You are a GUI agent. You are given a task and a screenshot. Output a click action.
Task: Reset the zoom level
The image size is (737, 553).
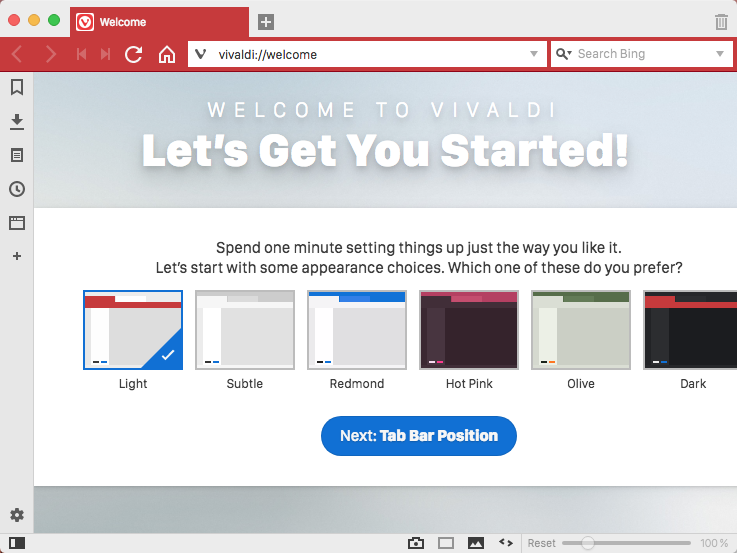541,543
